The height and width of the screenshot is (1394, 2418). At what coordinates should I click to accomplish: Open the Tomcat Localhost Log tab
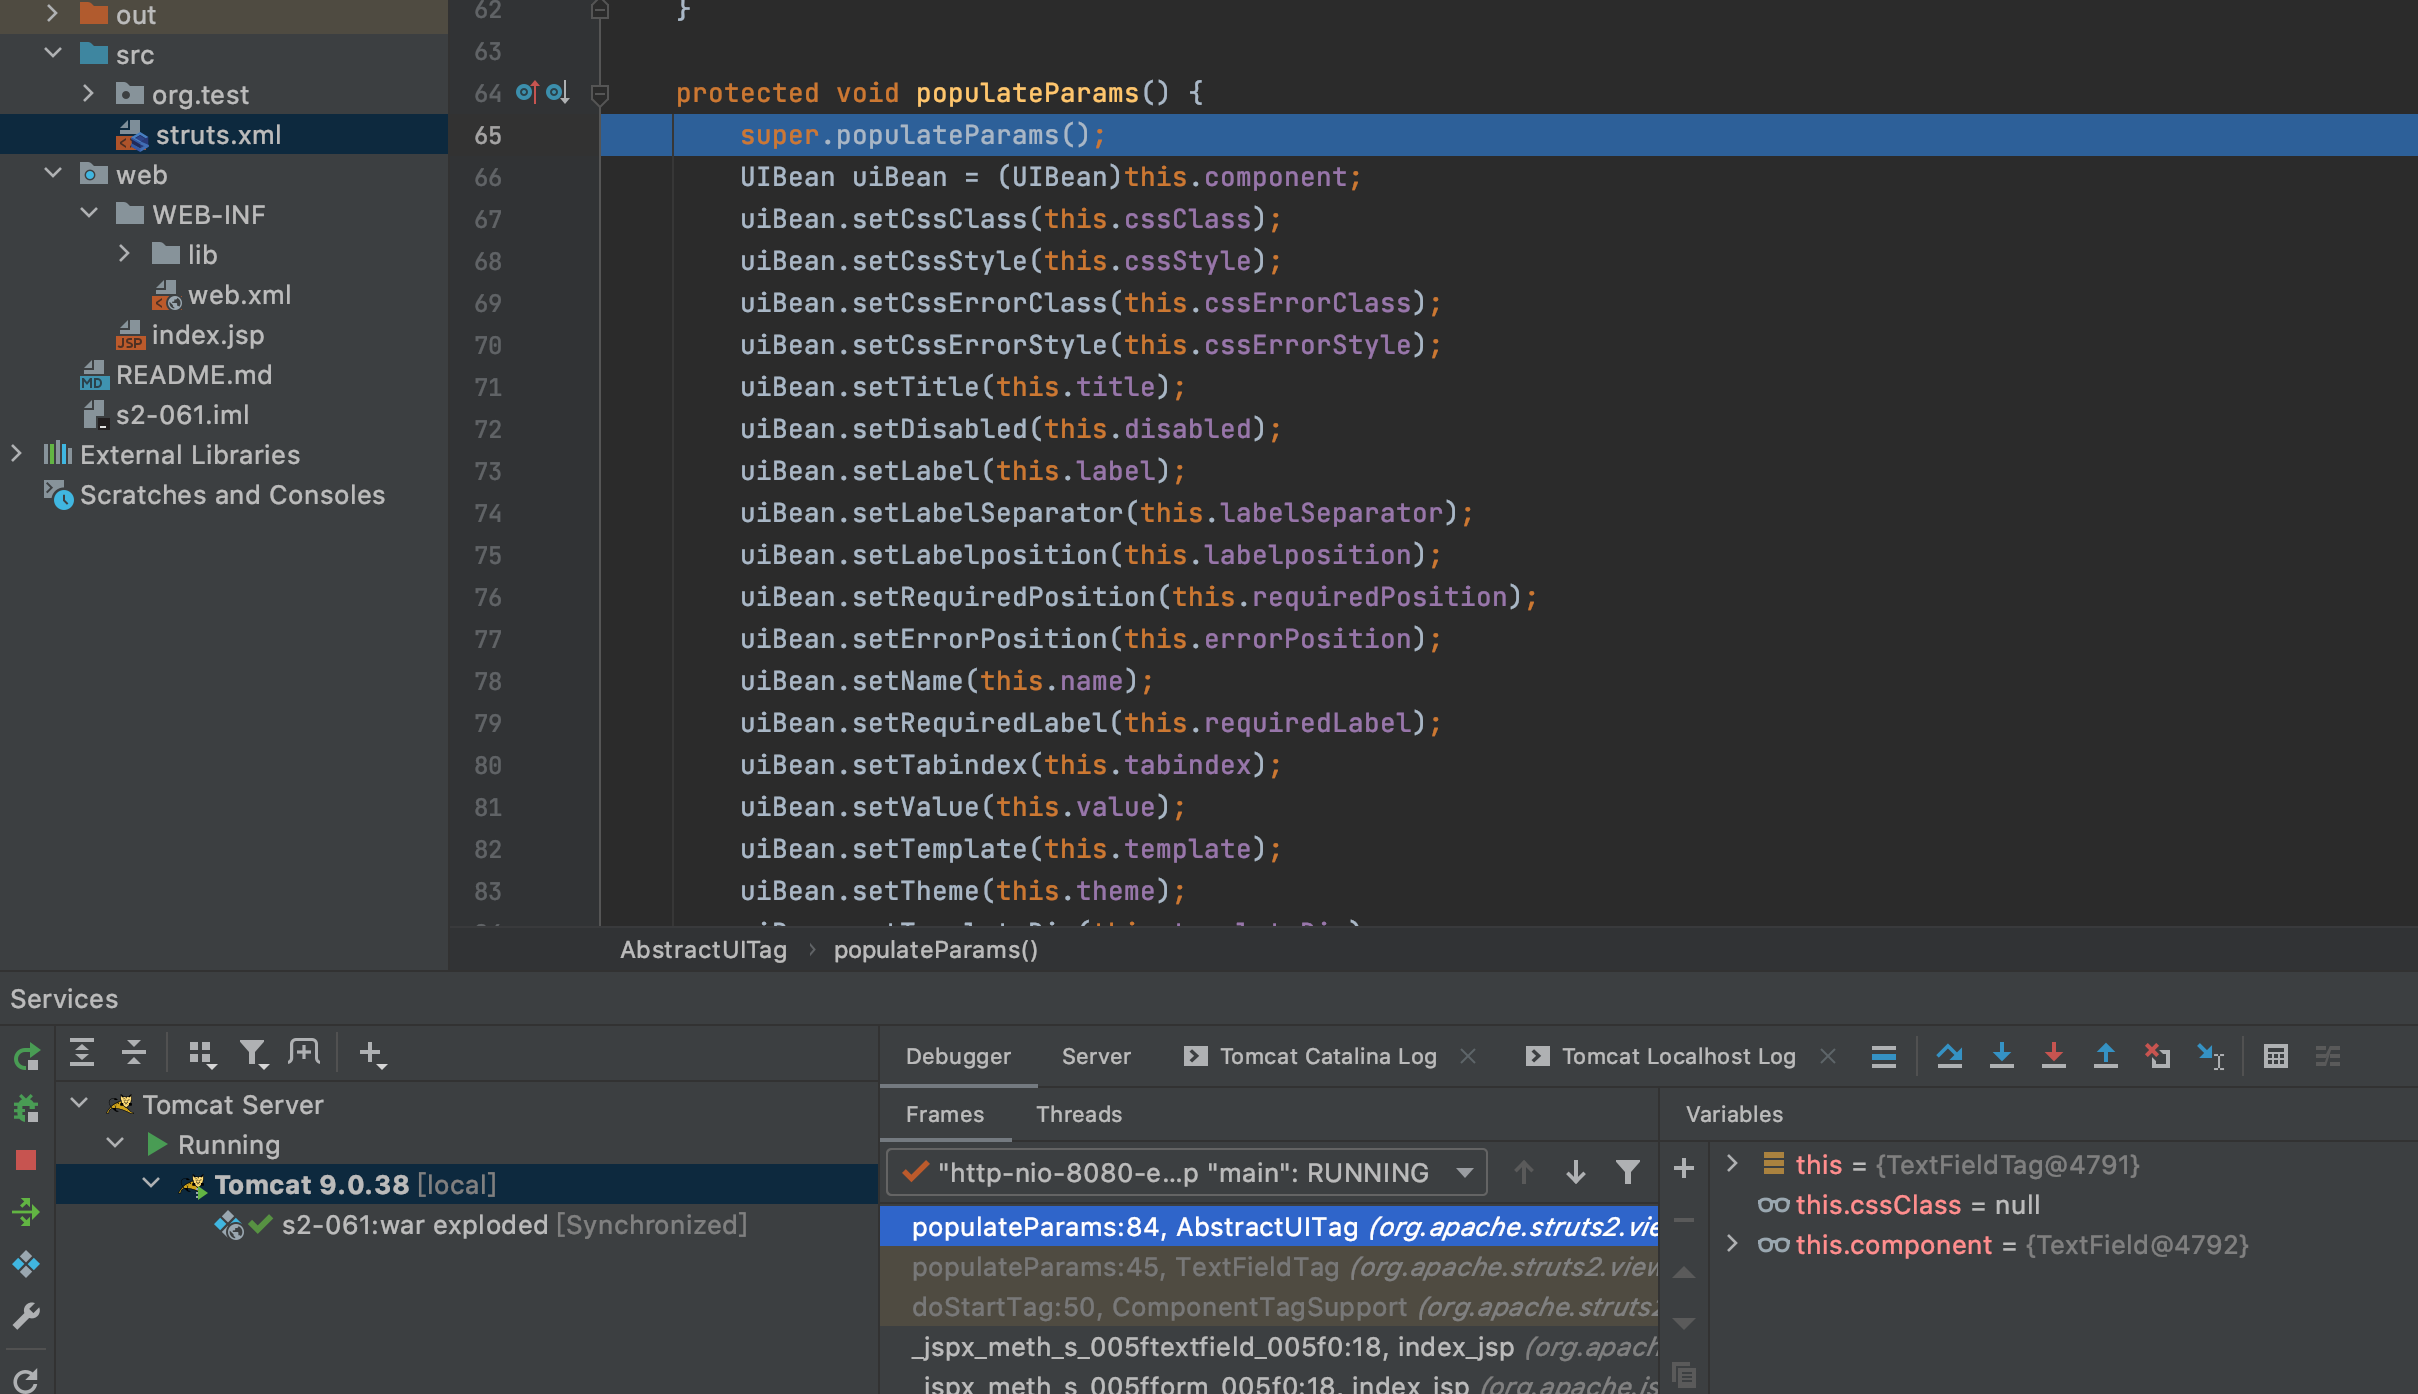tap(1661, 1056)
